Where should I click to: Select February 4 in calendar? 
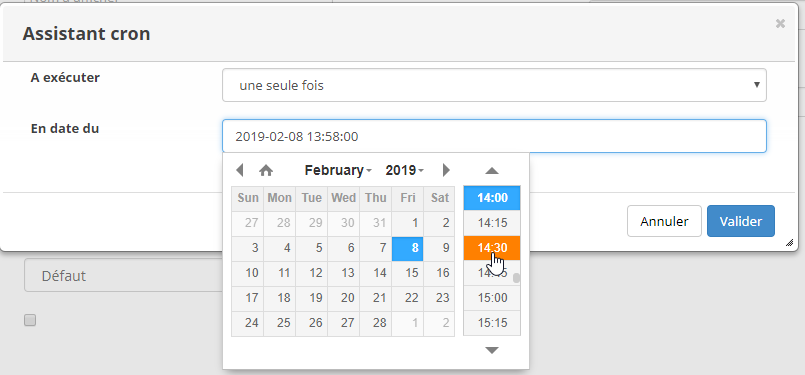(280, 249)
